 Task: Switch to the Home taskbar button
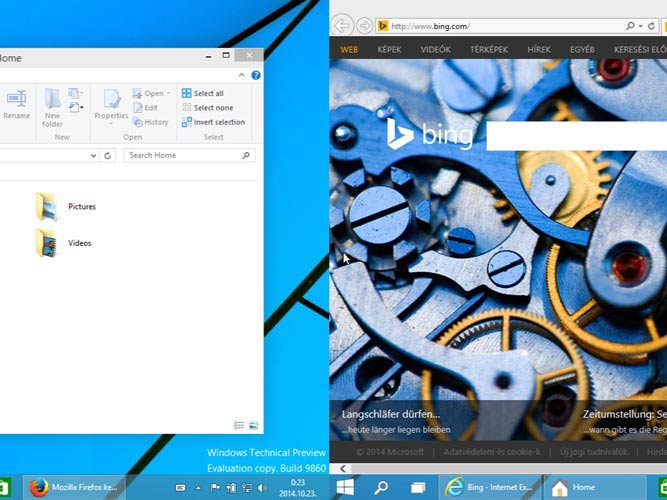pos(595,487)
